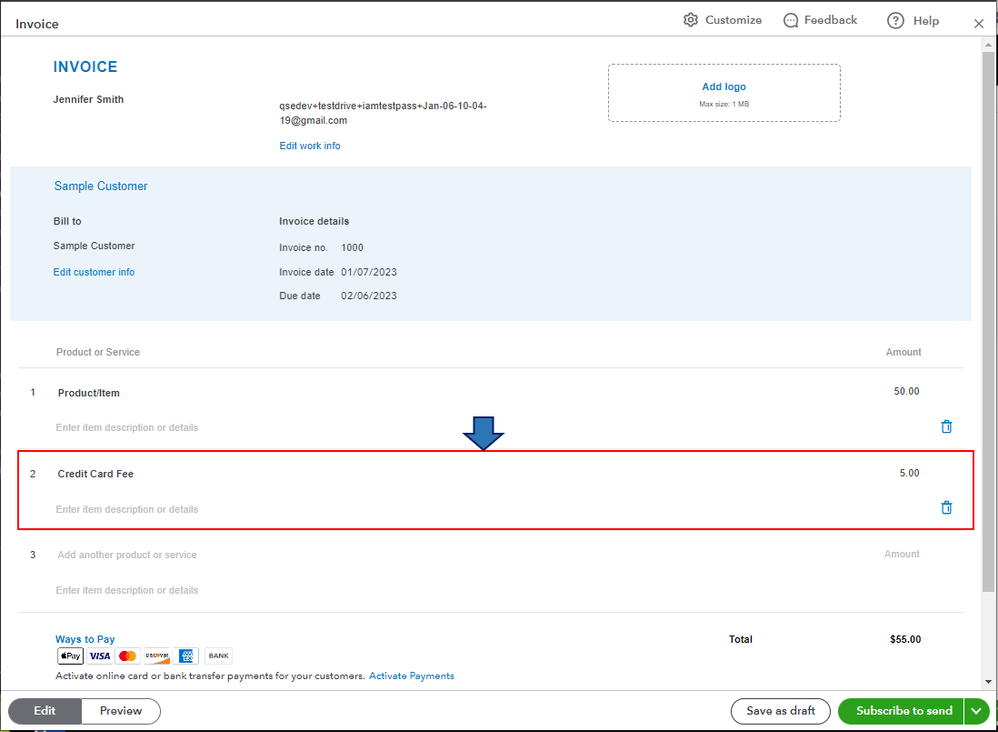Select the Credit Card Fee line name
998x732 pixels.
pos(95,474)
